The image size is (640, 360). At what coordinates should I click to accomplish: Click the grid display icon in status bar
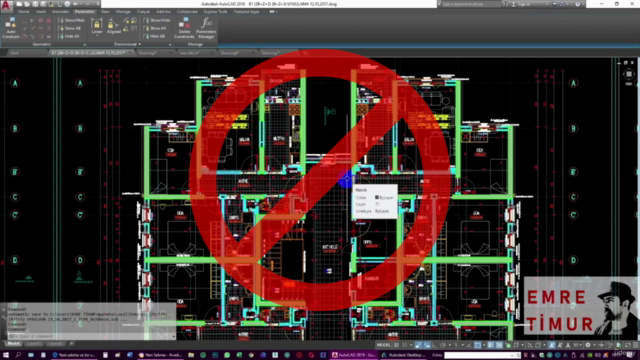click(396, 345)
